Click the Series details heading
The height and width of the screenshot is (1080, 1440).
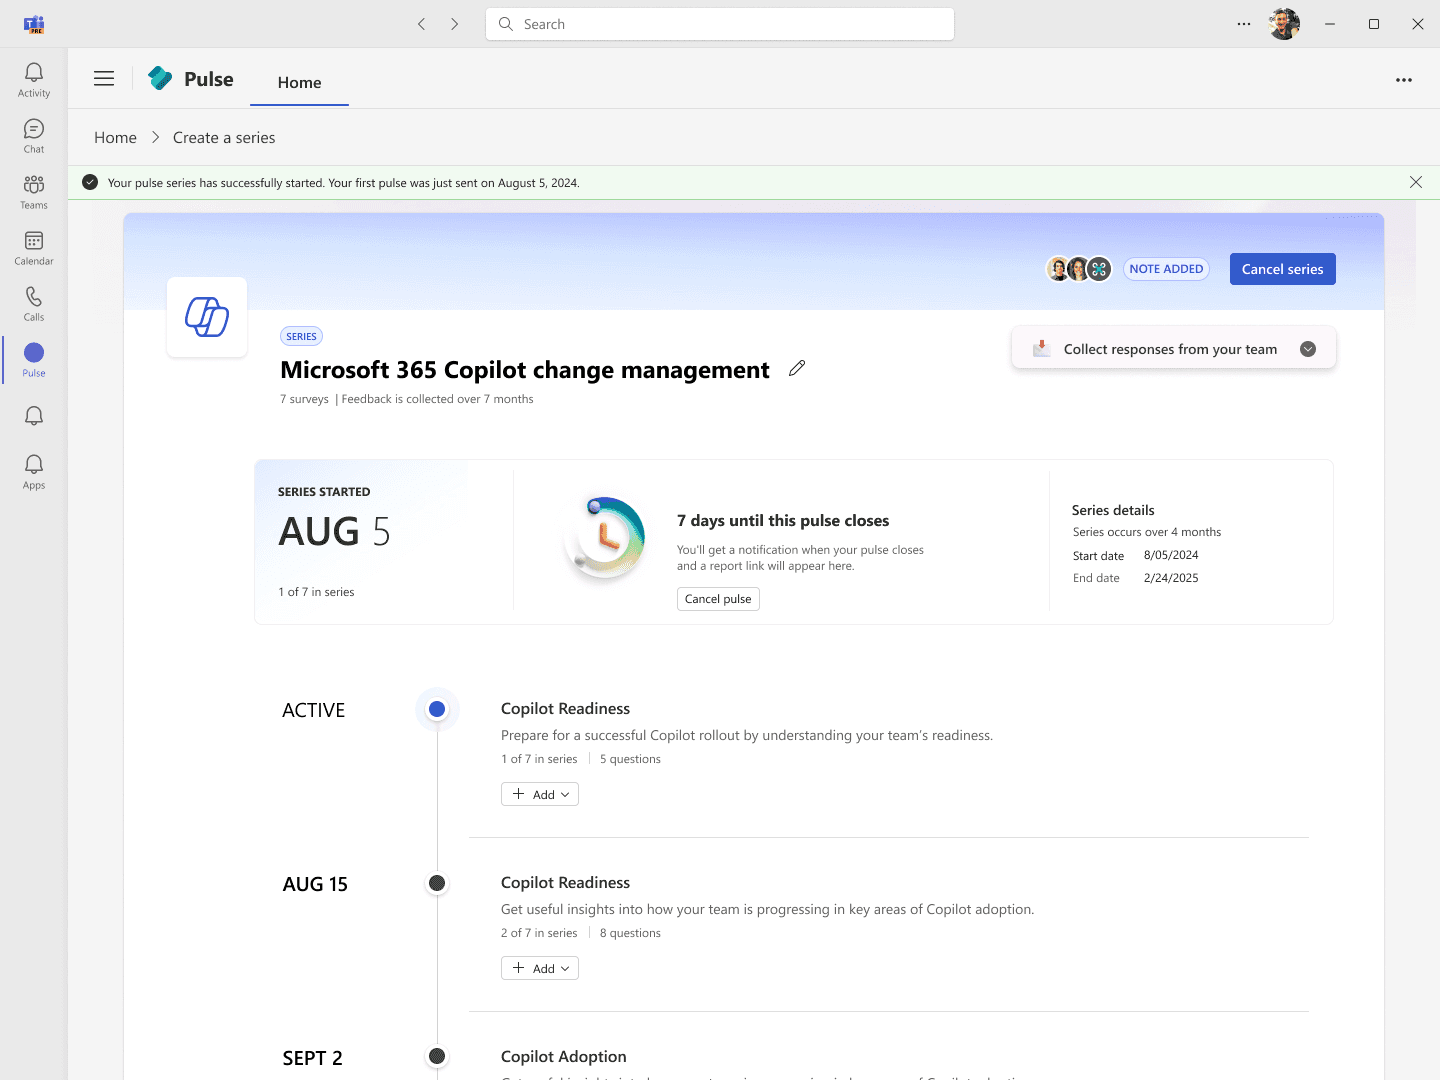click(1113, 510)
